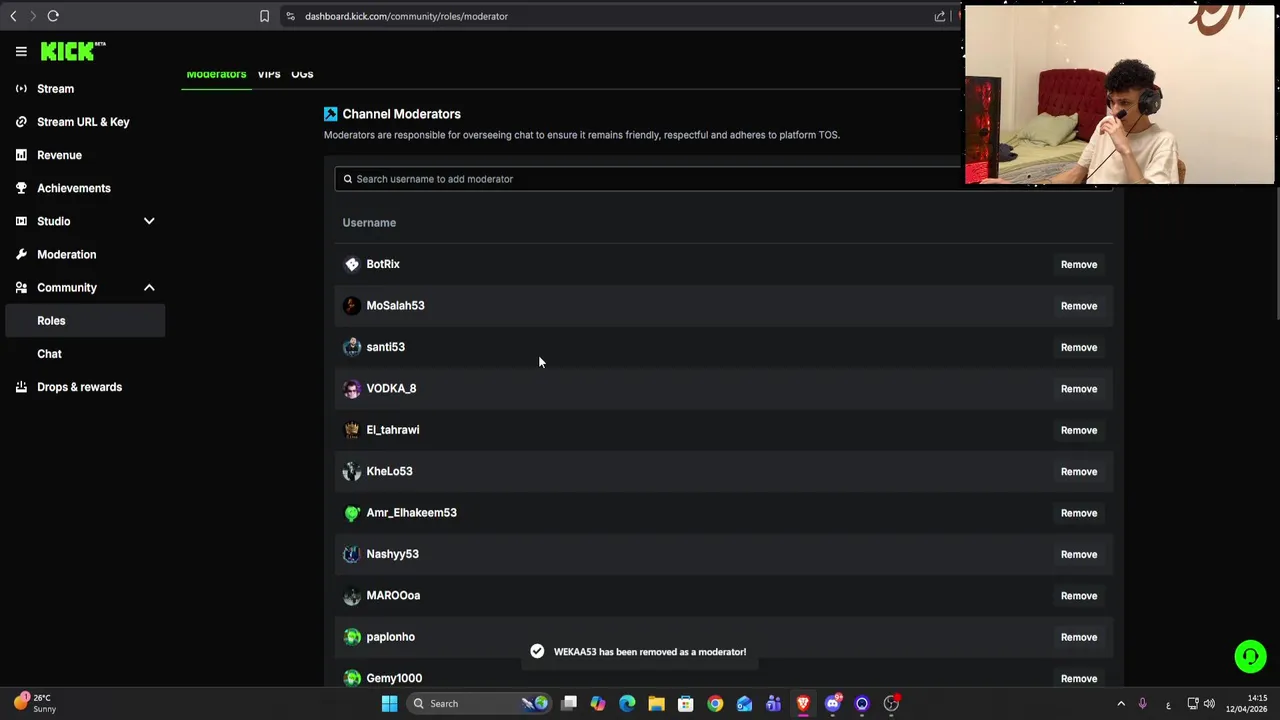Remove paplonho as moderator
The width and height of the screenshot is (1280, 720).
pos(1079,637)
